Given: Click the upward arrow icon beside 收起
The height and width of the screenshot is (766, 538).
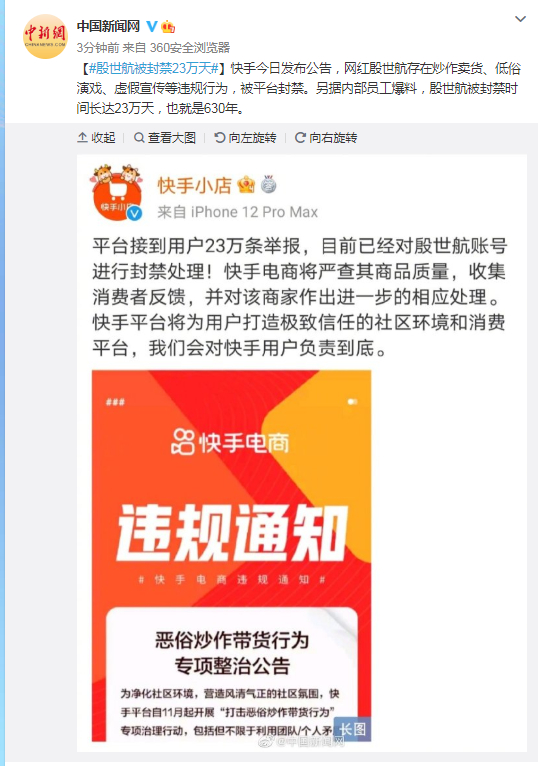Looking at the screenshot, I should tap(83, 138).
